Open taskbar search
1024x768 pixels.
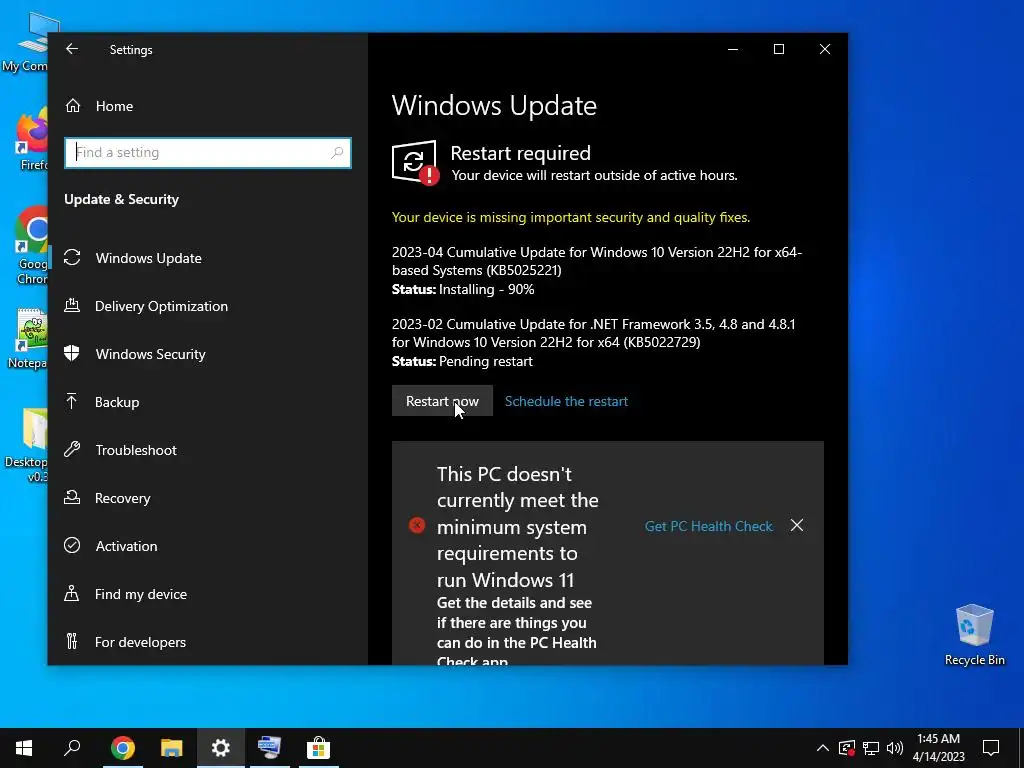(x=72, y=748)
